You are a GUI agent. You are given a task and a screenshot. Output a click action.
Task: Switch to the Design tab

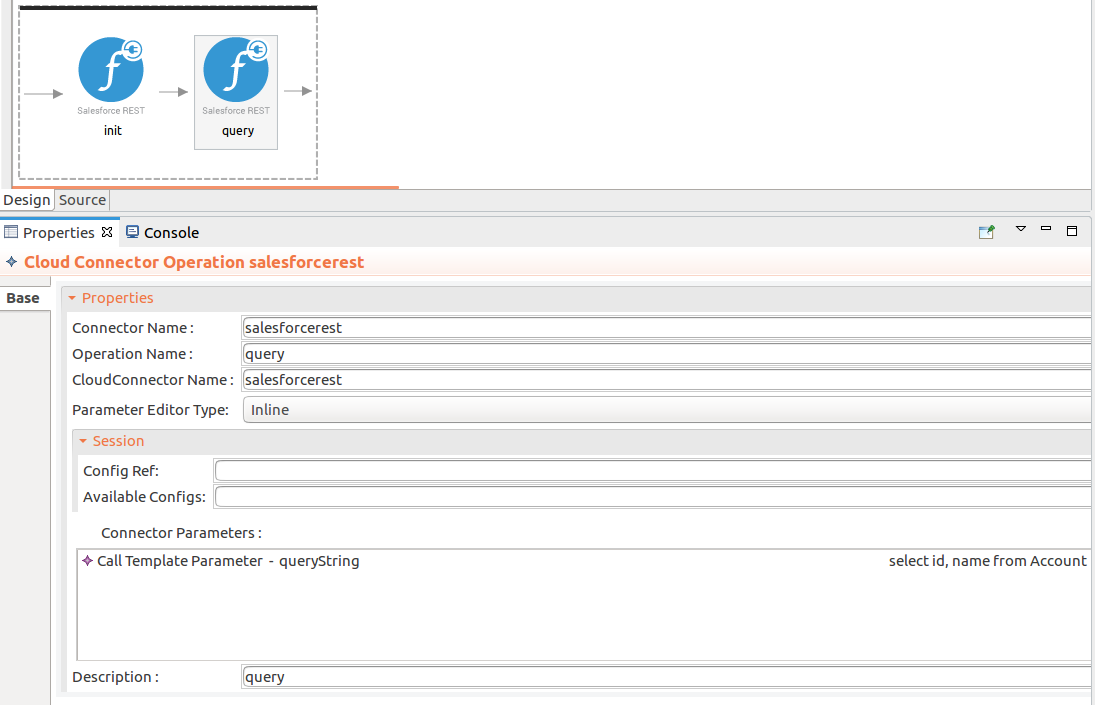tap(27, 200)
